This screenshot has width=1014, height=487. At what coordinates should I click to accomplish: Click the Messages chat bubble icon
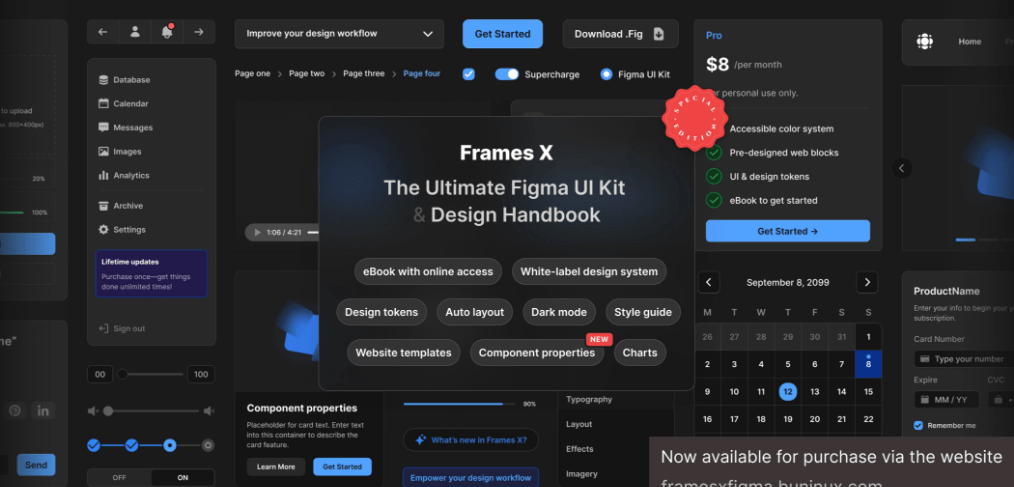click(x=103, y=127)
